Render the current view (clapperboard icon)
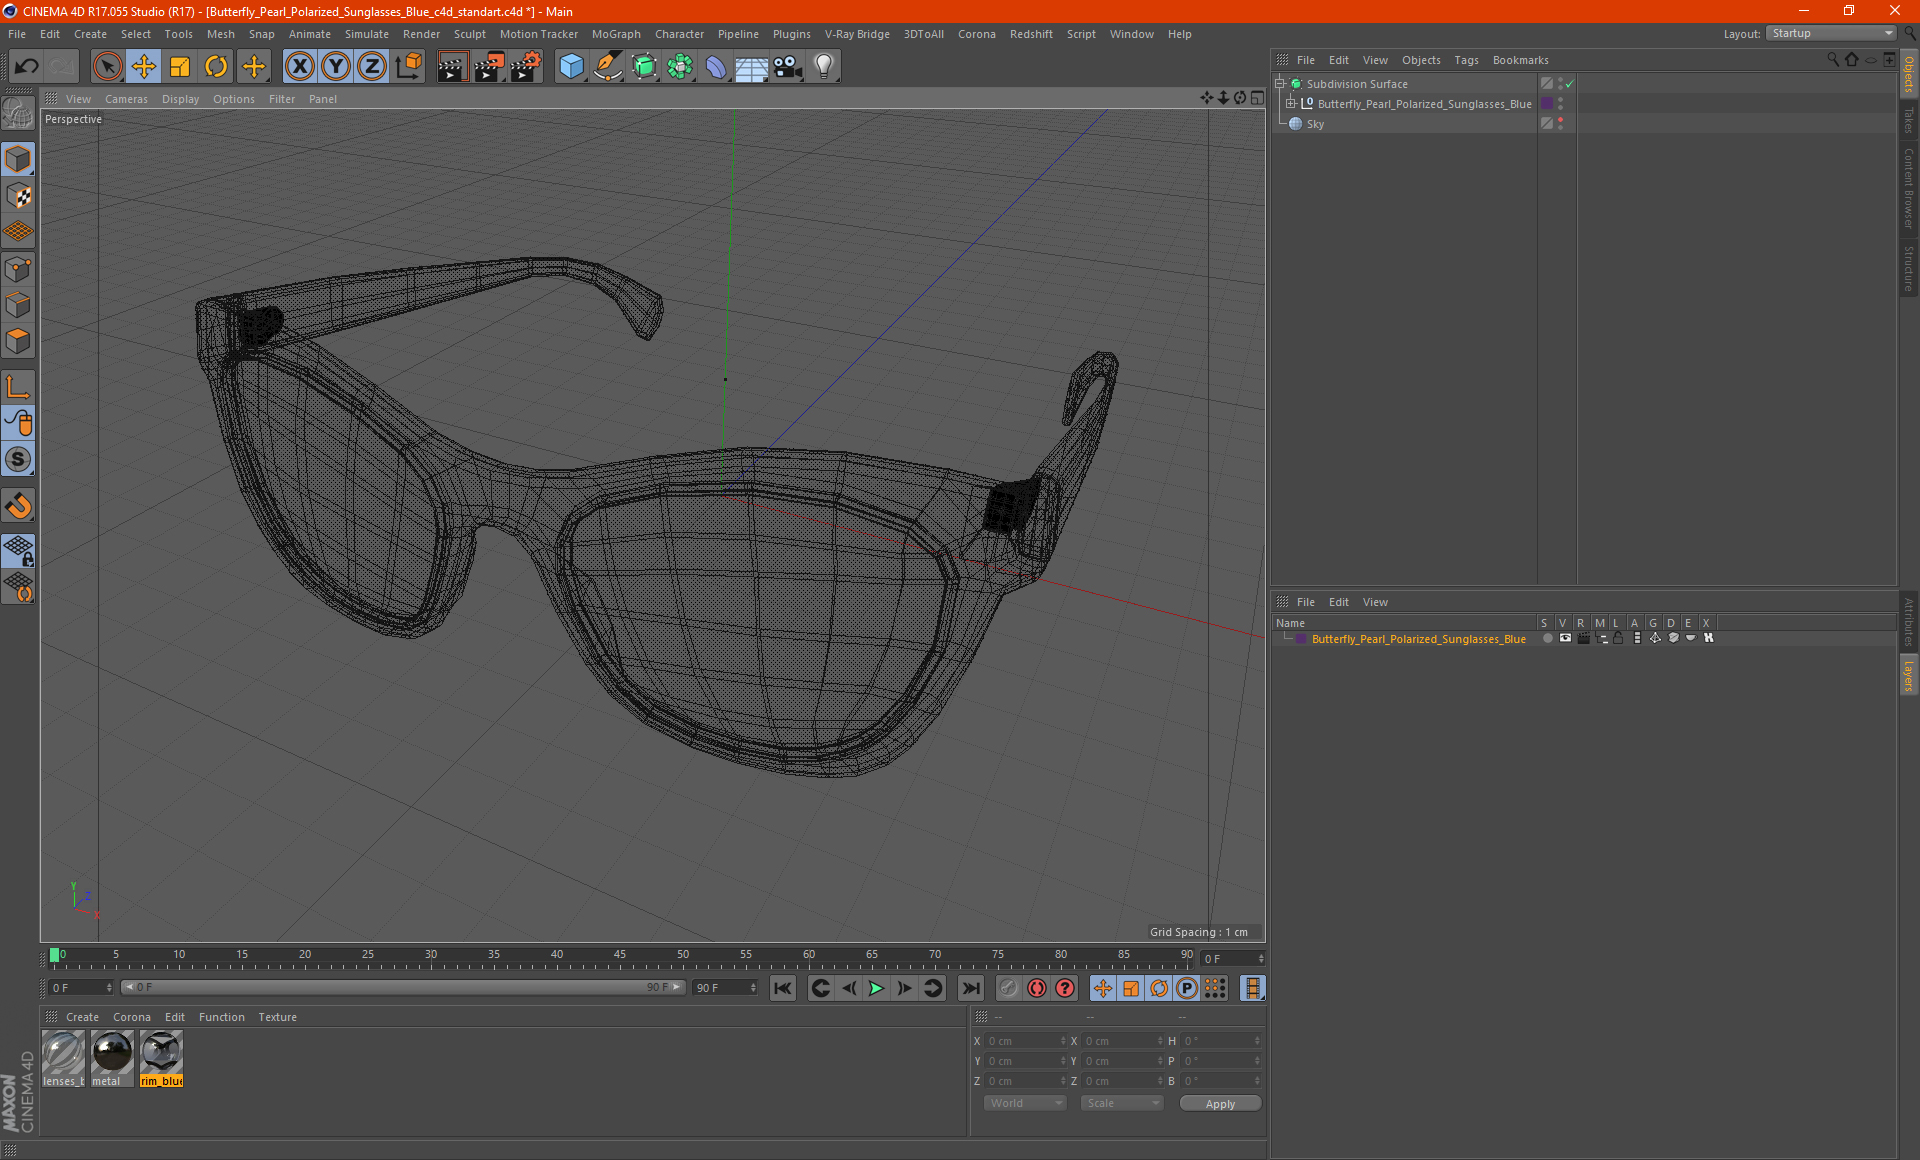 coord(452,66)
